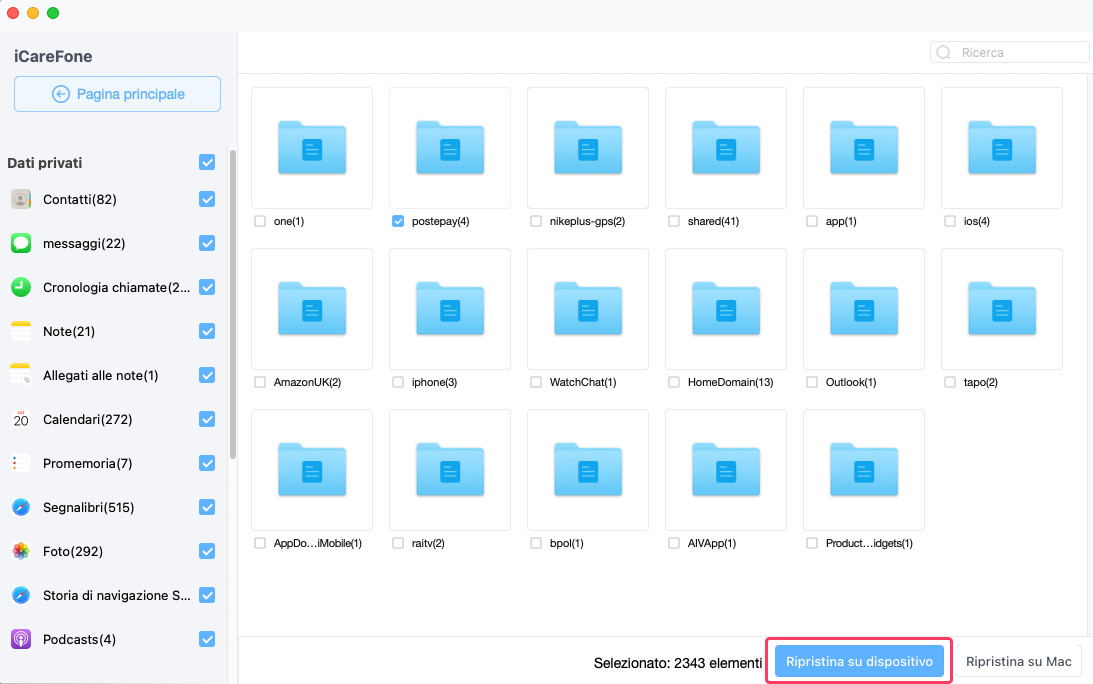Tick the AmazonUK(2) checkbox
1093x684 pixels.
pos(261,382)
